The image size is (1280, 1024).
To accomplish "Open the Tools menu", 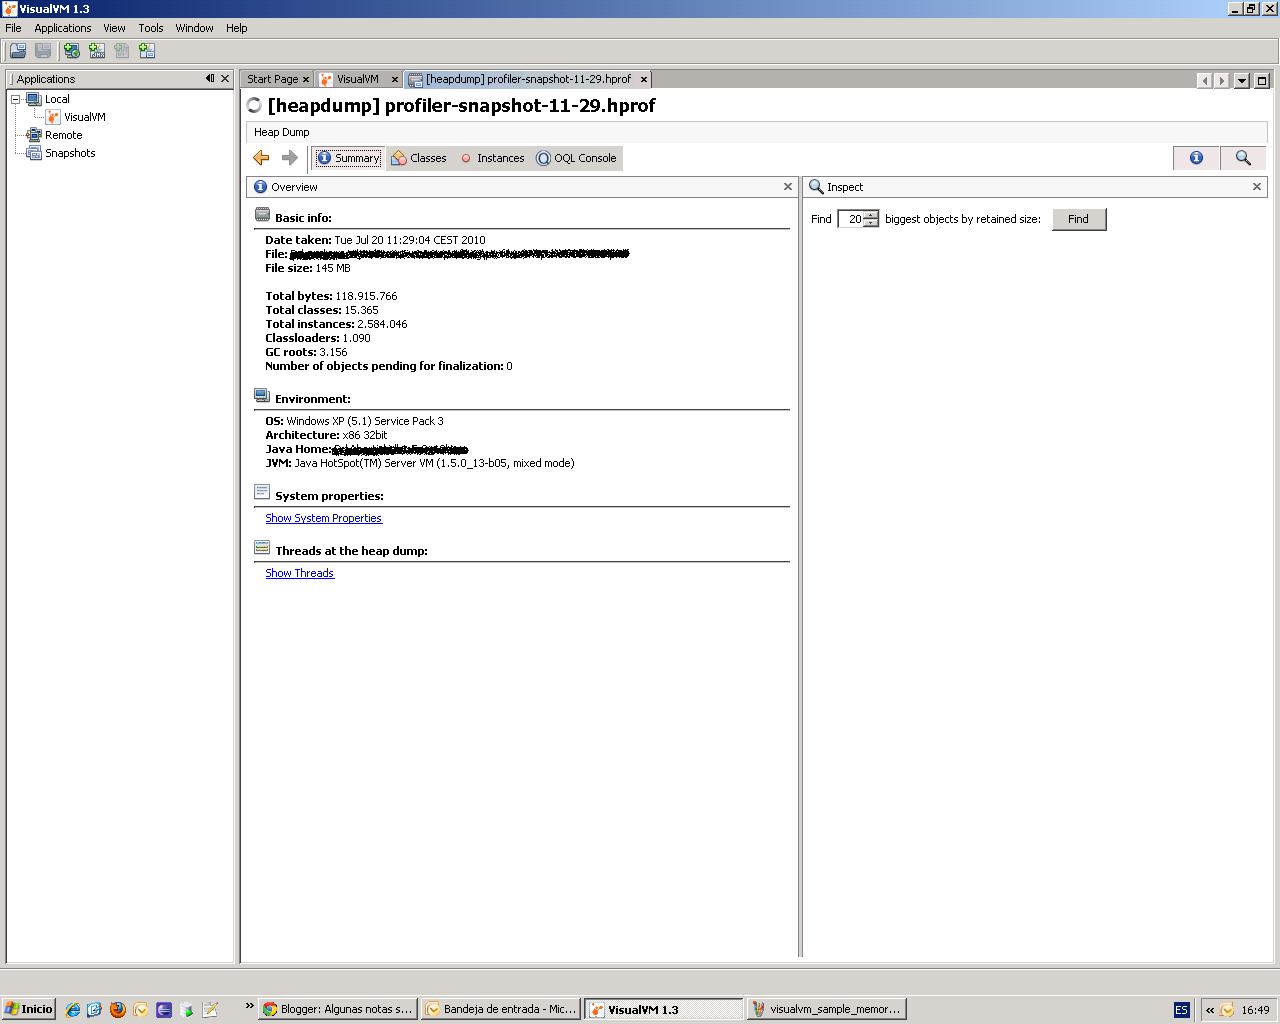I will click(x=151, y=28).
